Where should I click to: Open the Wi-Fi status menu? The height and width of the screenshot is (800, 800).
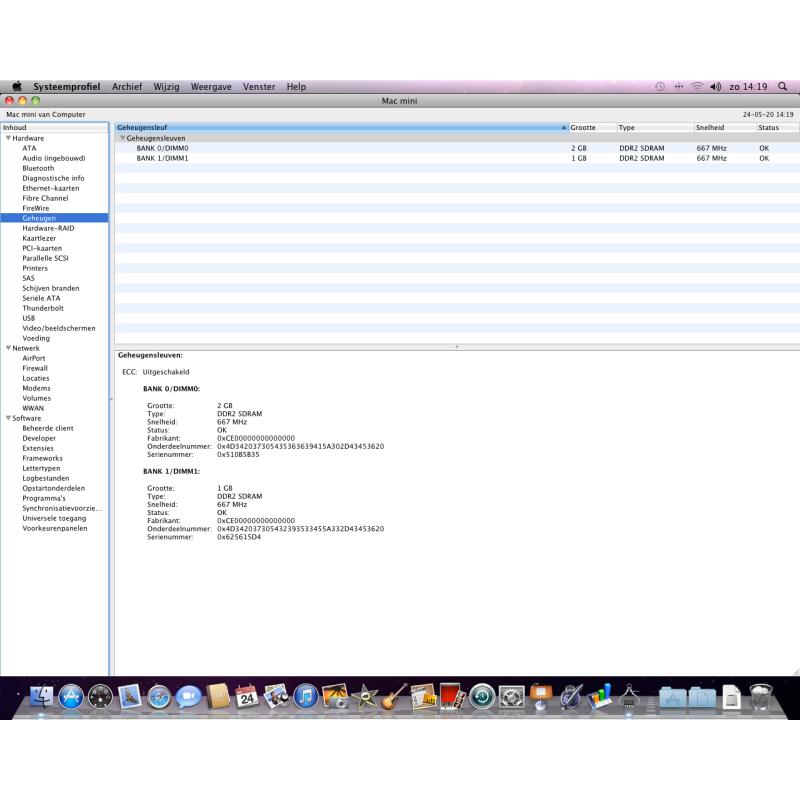[697, 87]
